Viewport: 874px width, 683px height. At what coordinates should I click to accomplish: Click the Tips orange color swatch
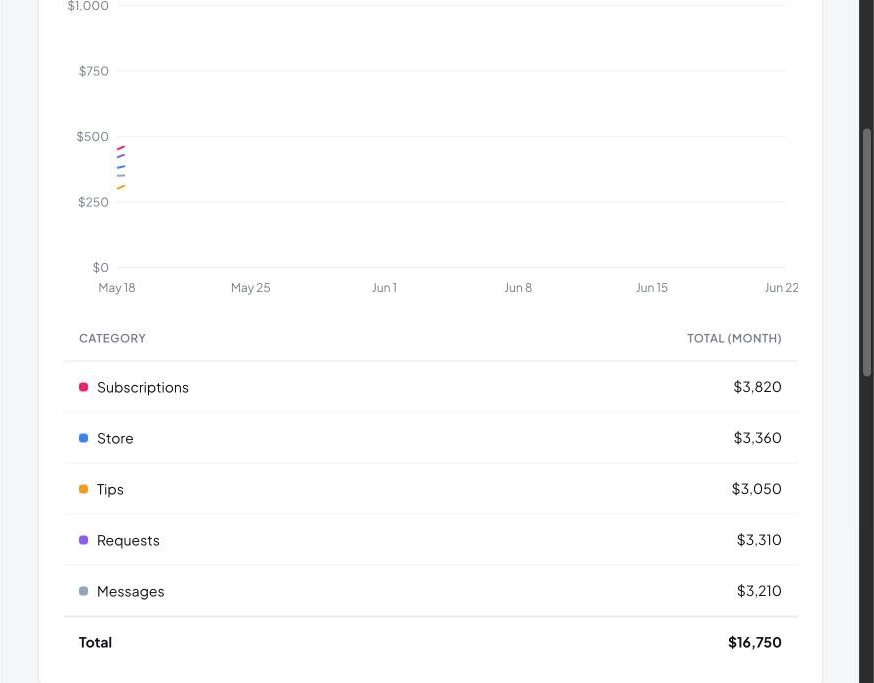(x=84, y=489)
